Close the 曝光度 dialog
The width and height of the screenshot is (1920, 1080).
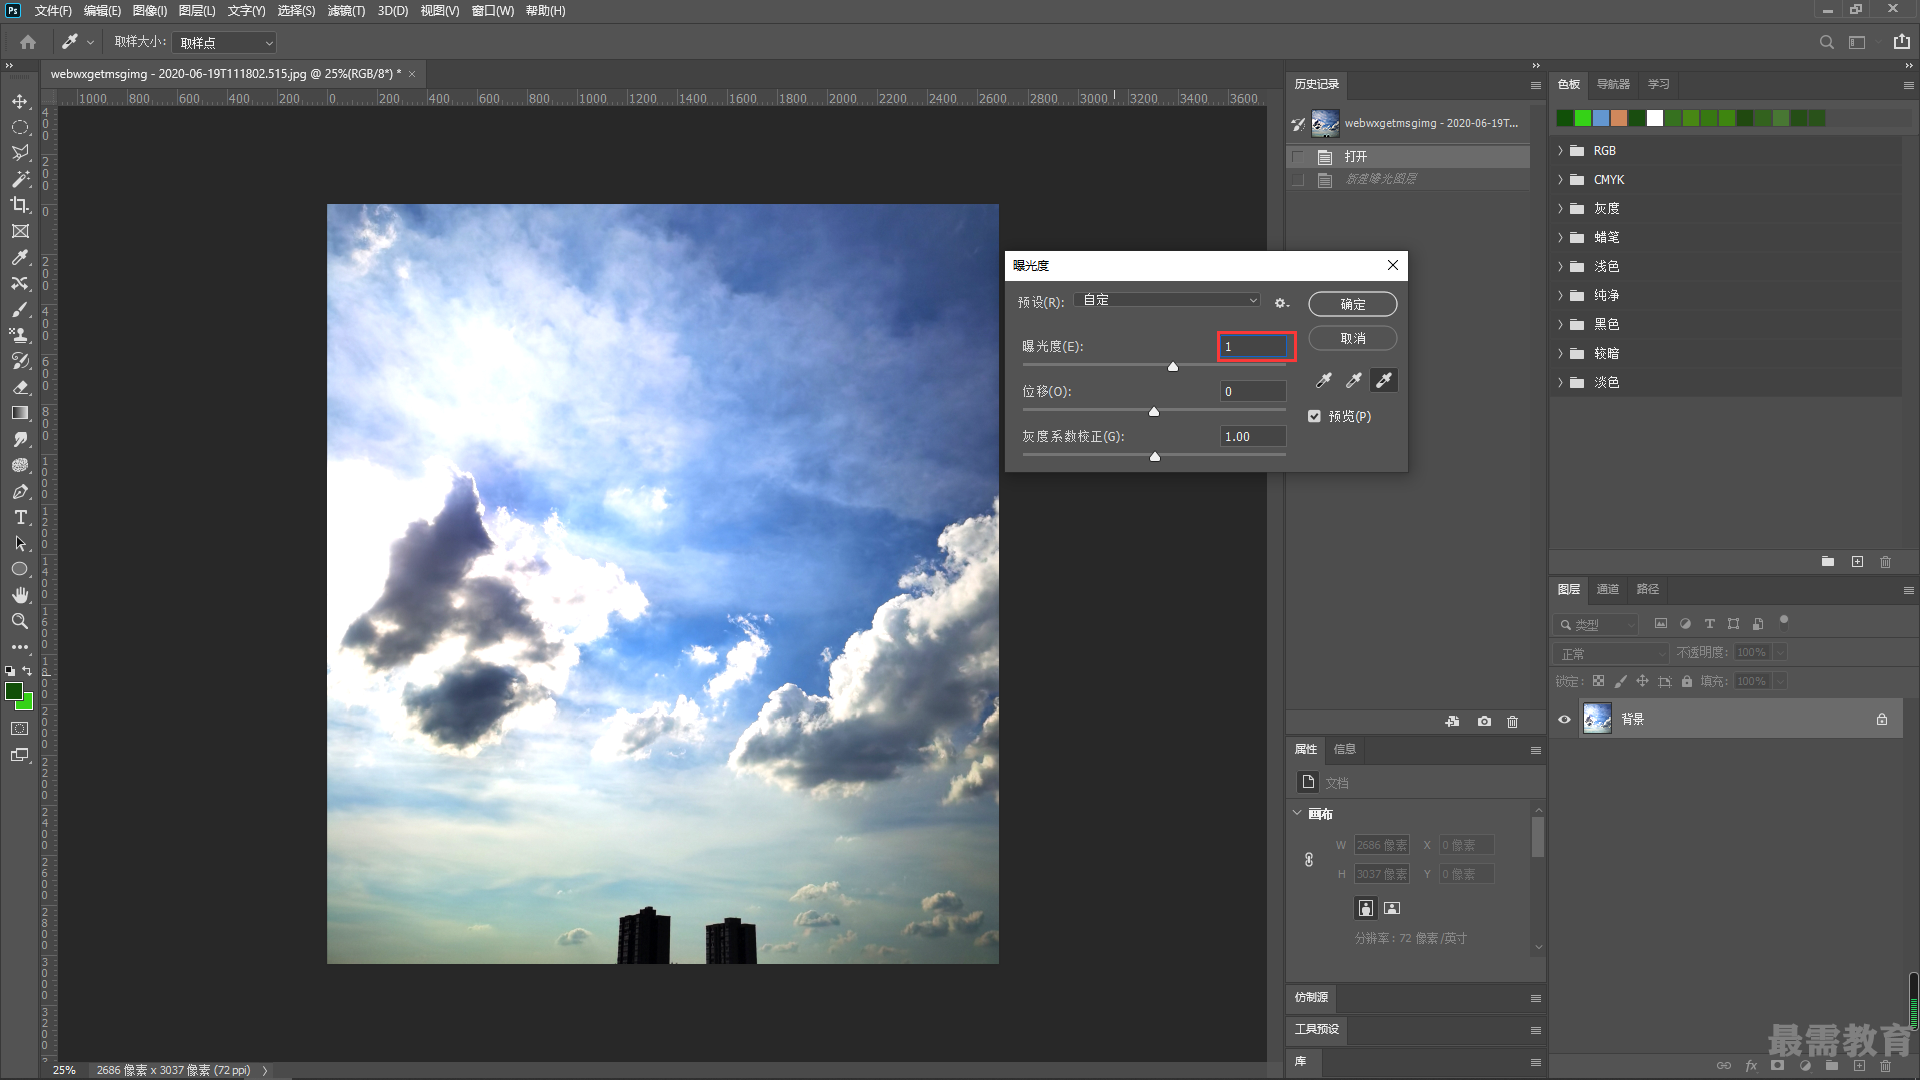coord(1392,265)
